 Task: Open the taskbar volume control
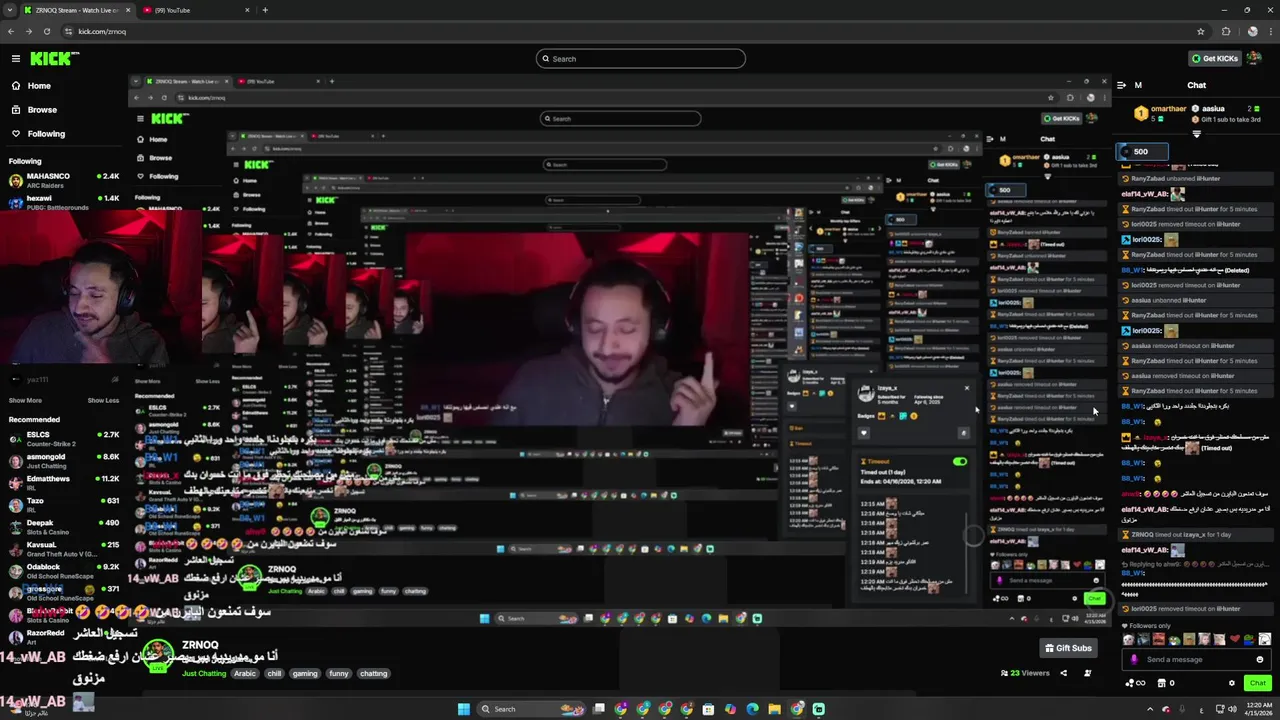(x=1230, y=709)
